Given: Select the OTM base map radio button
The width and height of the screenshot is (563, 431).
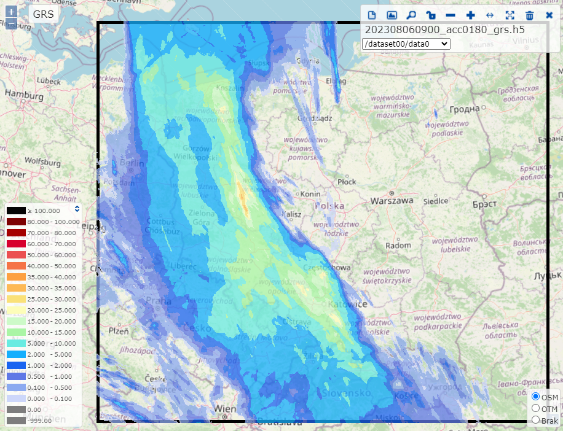Looking at the screenshot, I should coord(536,408).
